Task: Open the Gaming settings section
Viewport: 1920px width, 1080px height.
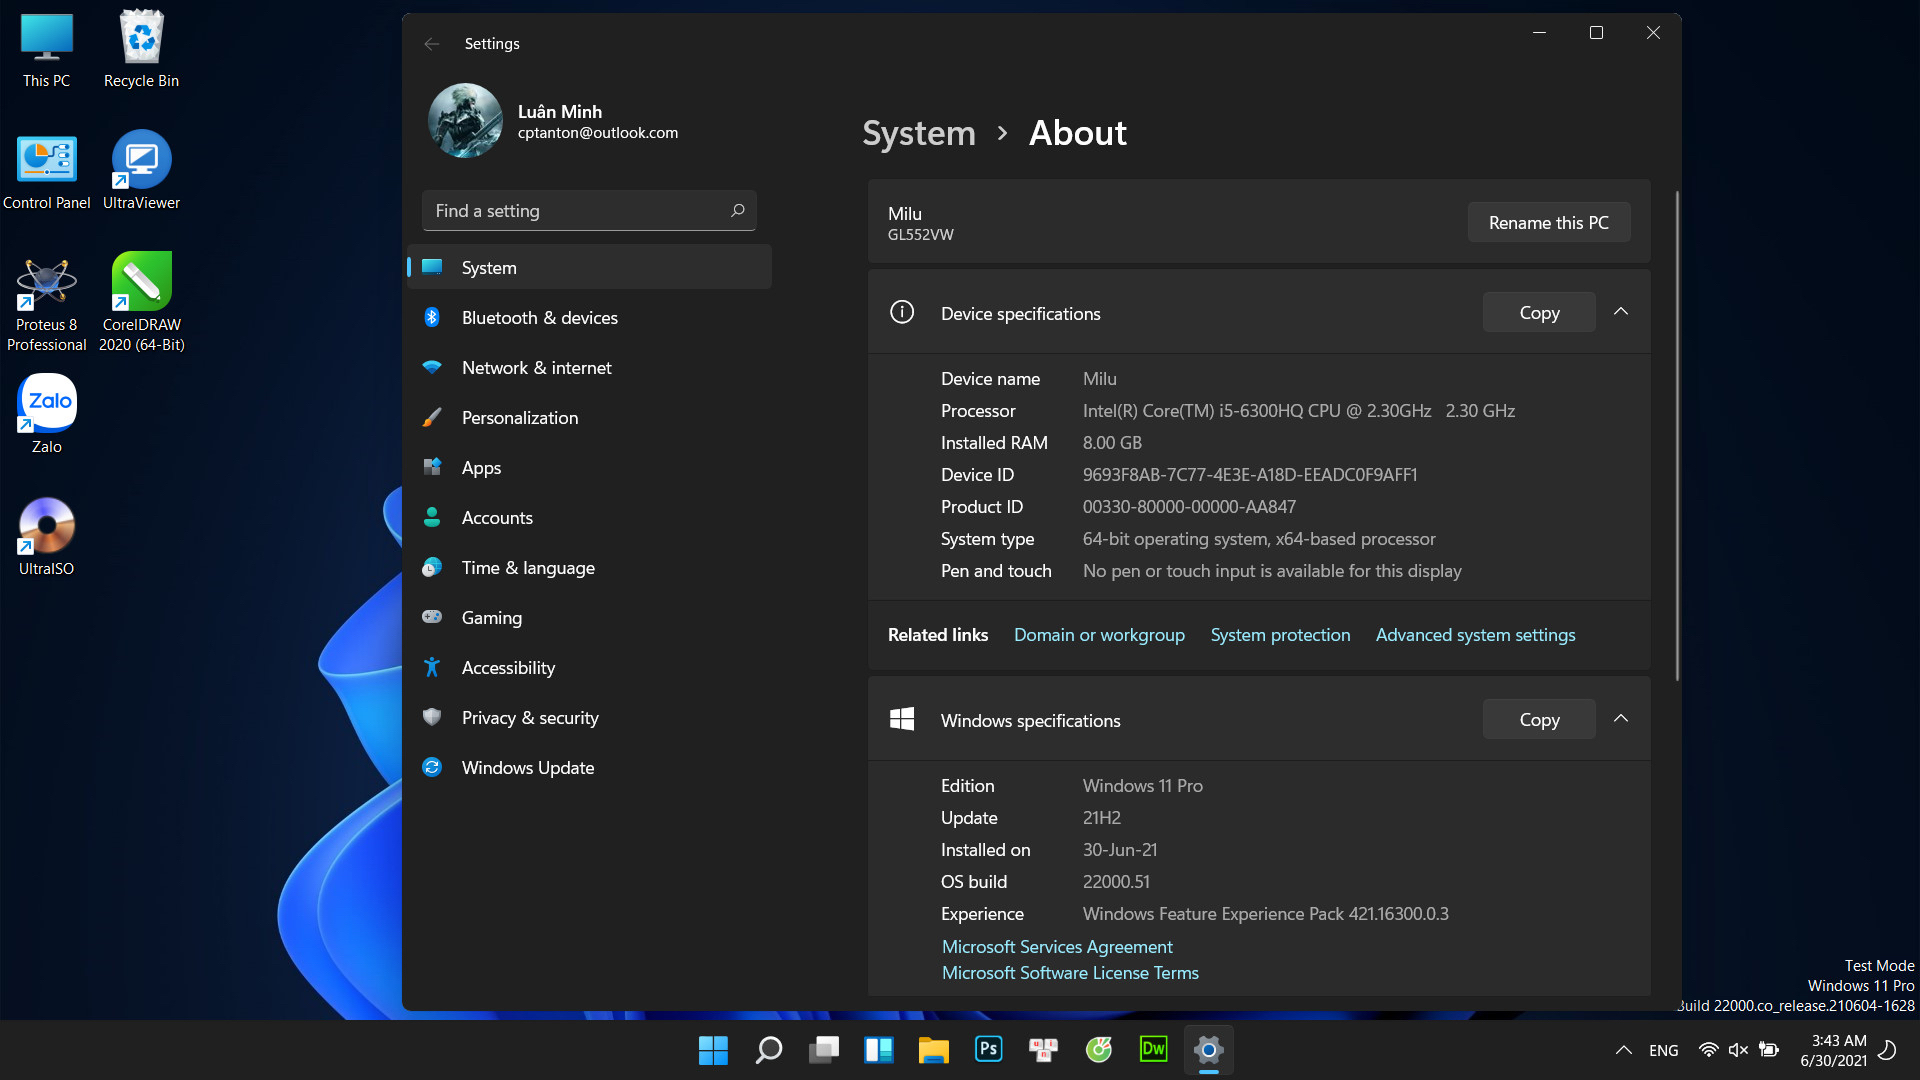Action: pyautogui.click(x=589, y=617)
